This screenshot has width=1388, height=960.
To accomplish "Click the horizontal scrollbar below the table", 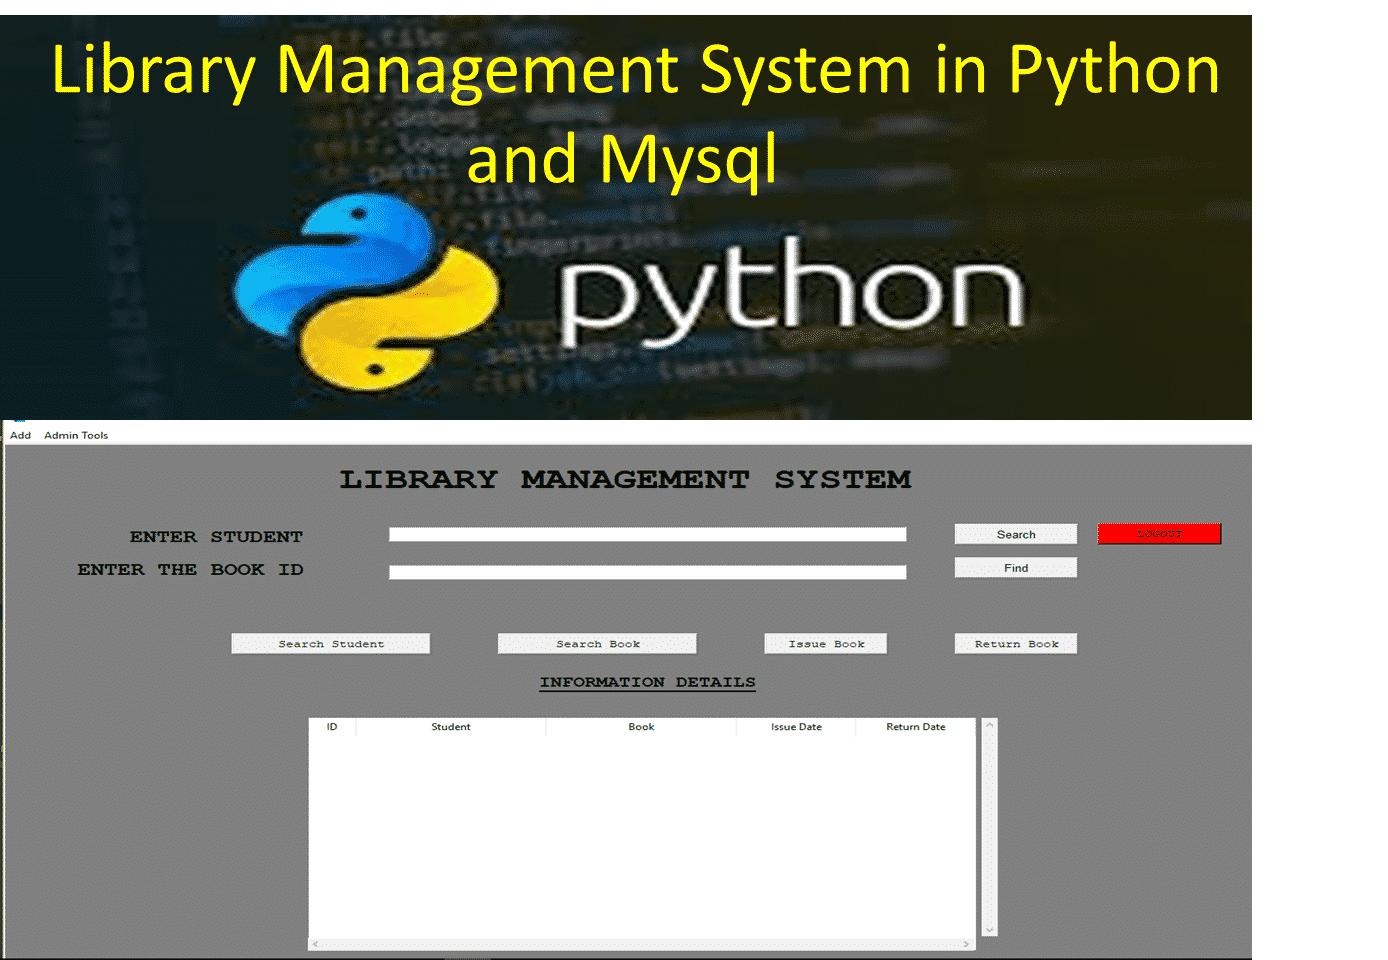I will click(x=641, y=943).
